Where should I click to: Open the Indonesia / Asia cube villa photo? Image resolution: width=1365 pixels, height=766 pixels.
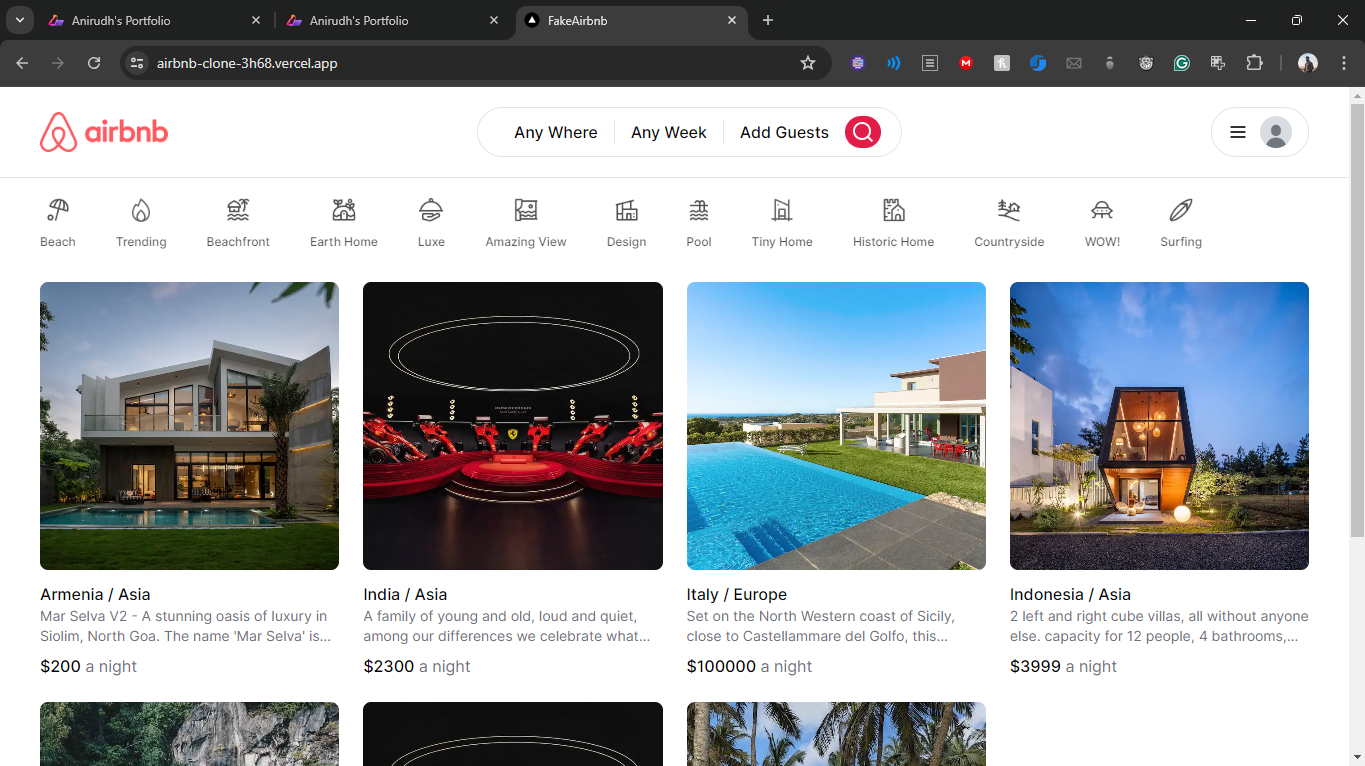[x=1159, y=426]
